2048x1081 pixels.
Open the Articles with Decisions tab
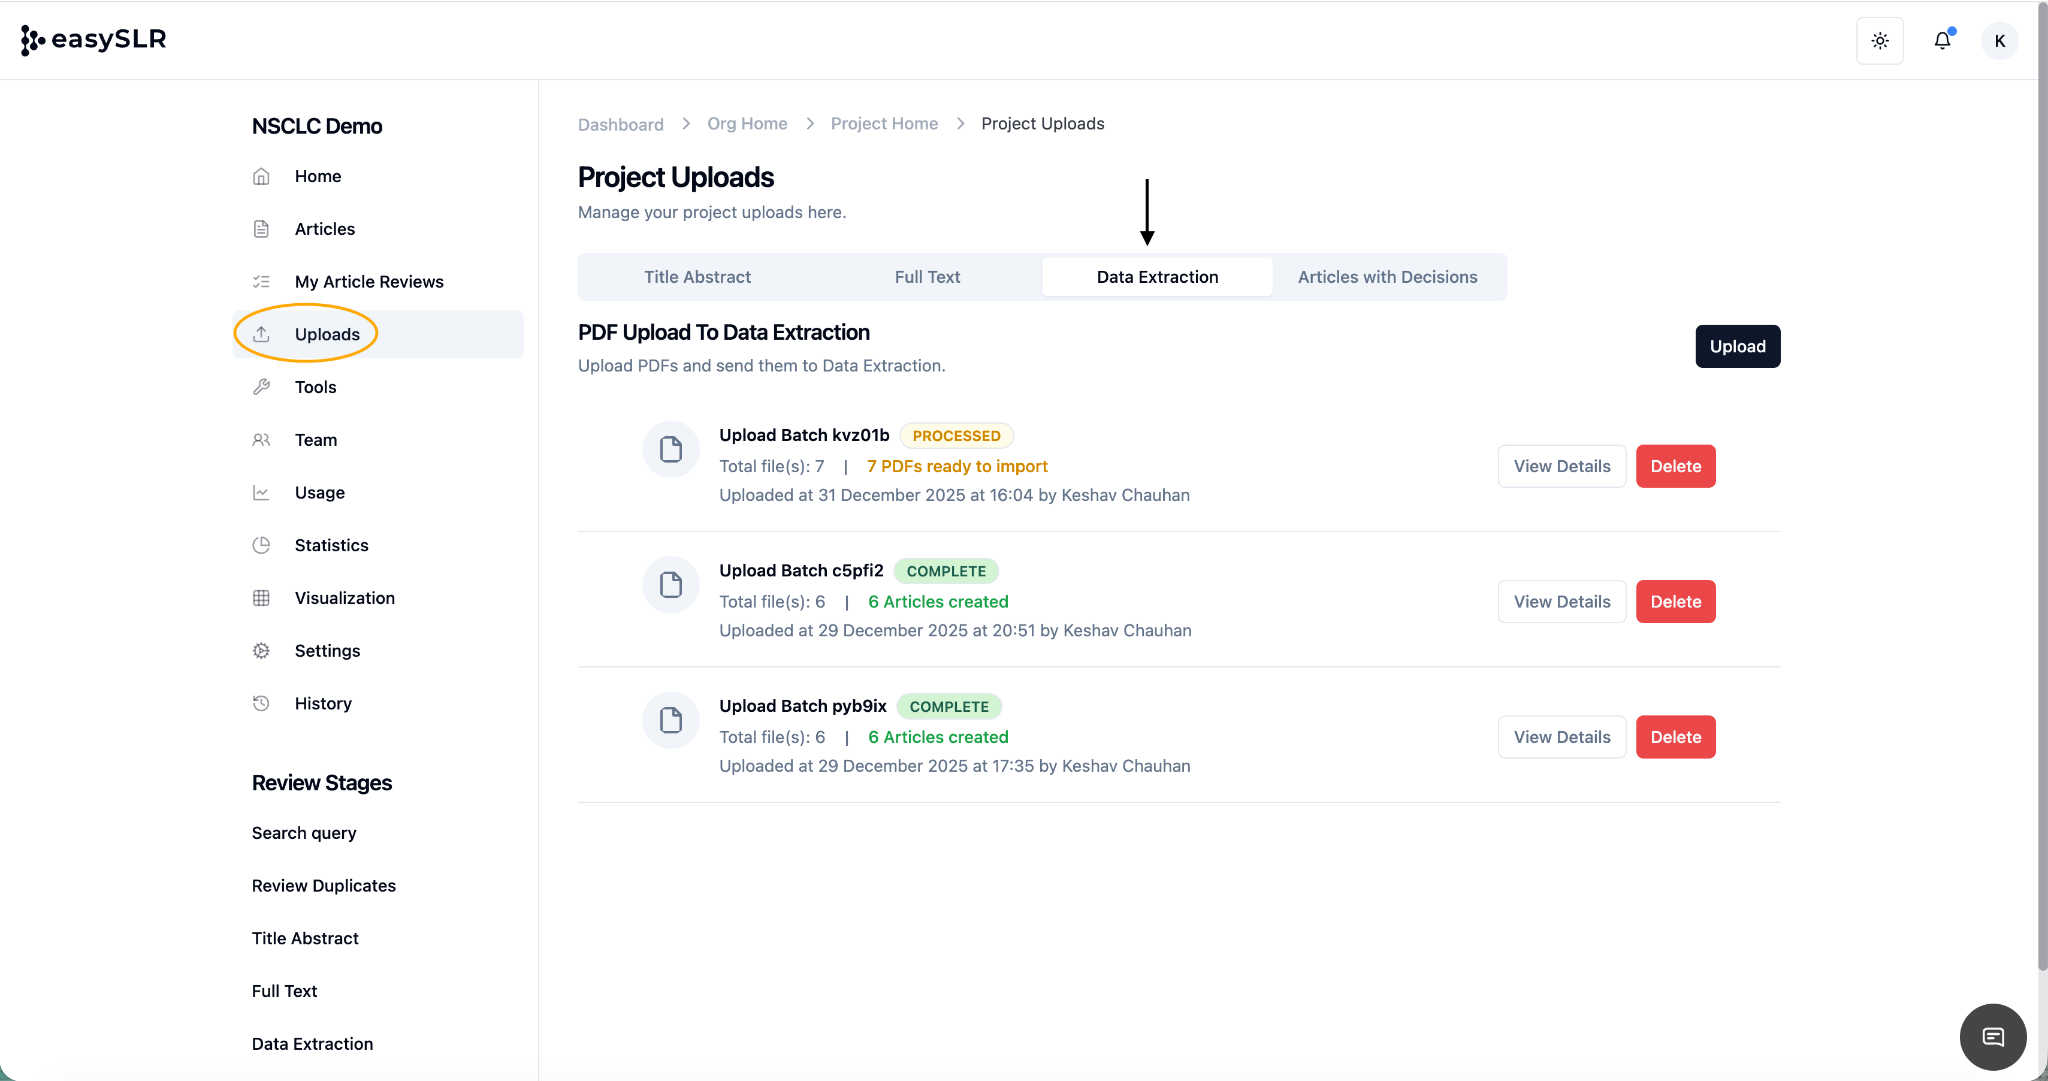coord(1387,277)
